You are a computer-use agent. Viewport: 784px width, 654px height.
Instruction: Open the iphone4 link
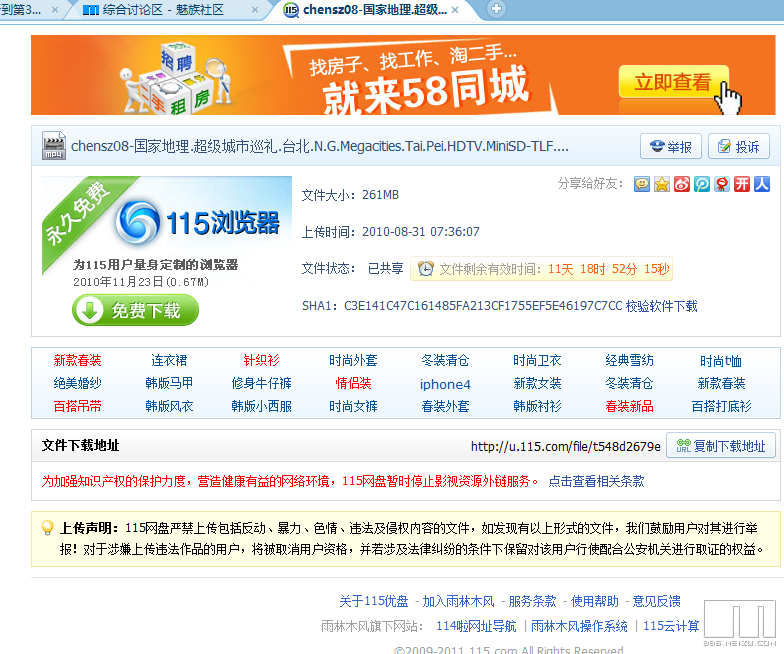pos(445,384)
